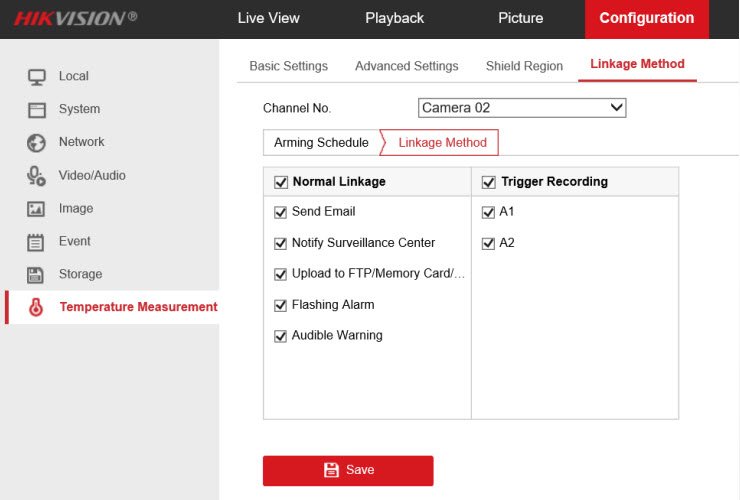Disable the Audible Warning checkbox

coord(280,336)
